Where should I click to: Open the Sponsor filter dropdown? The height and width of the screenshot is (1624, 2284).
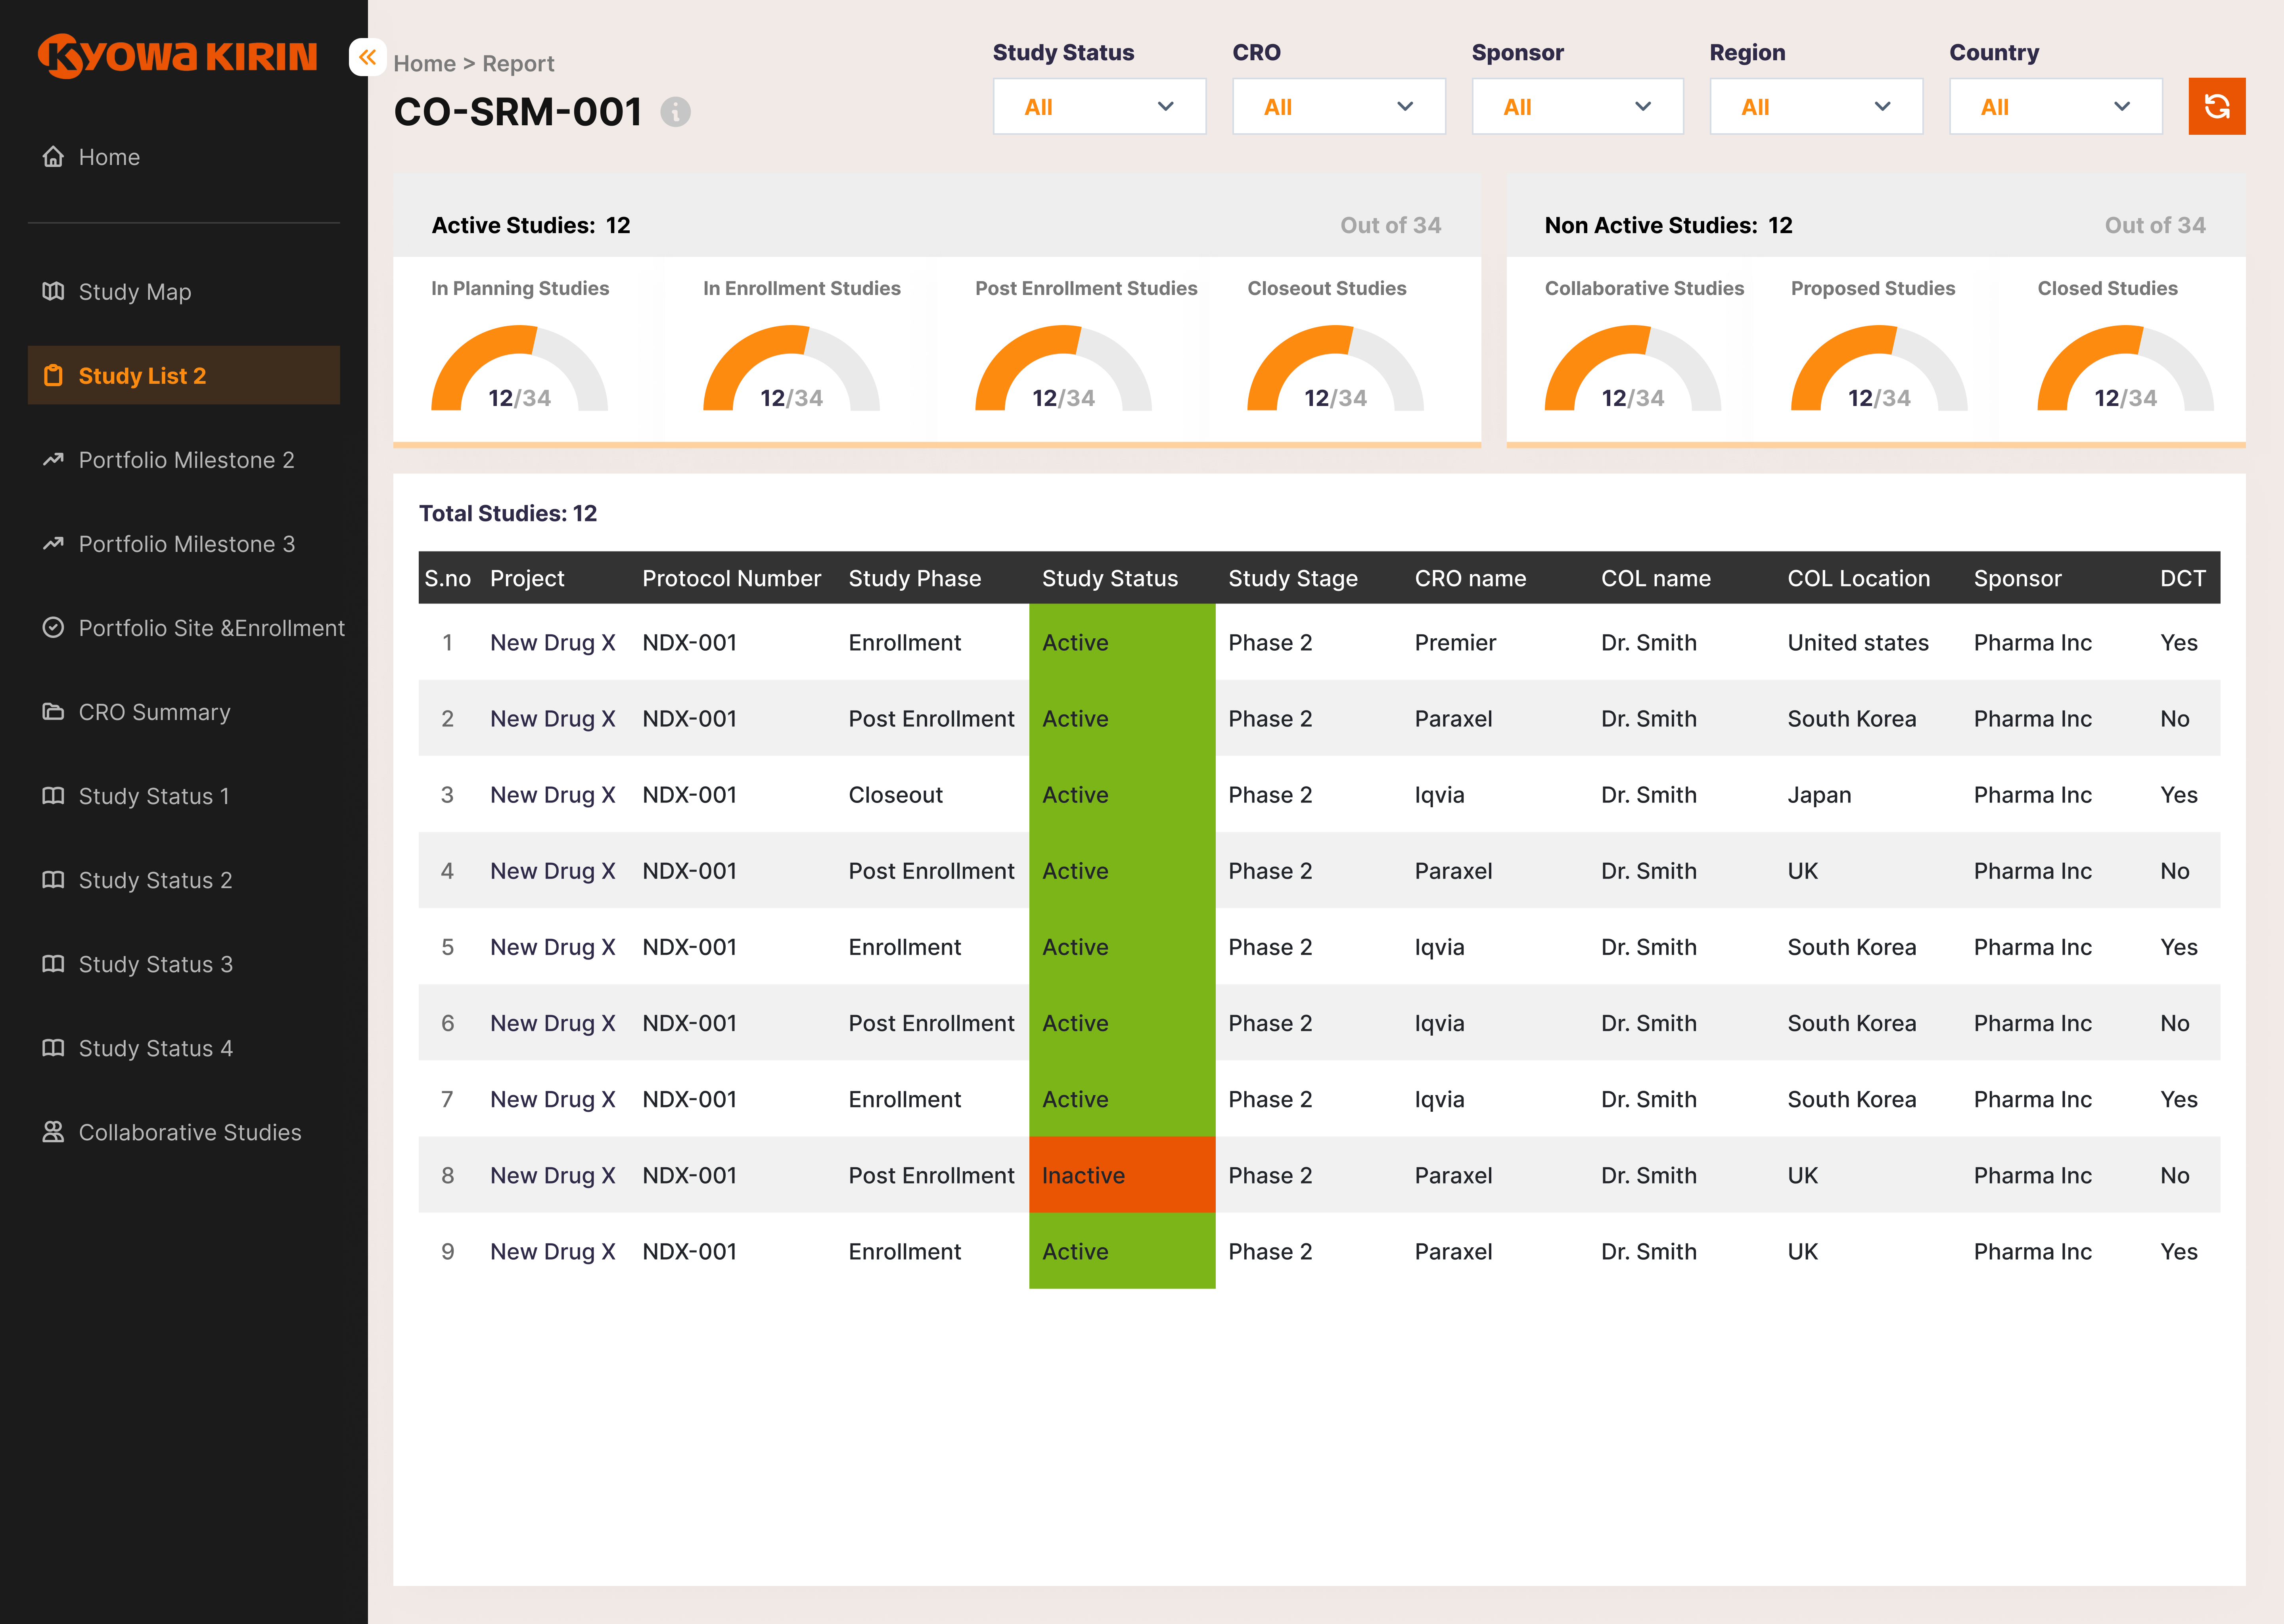point(1578,106)
